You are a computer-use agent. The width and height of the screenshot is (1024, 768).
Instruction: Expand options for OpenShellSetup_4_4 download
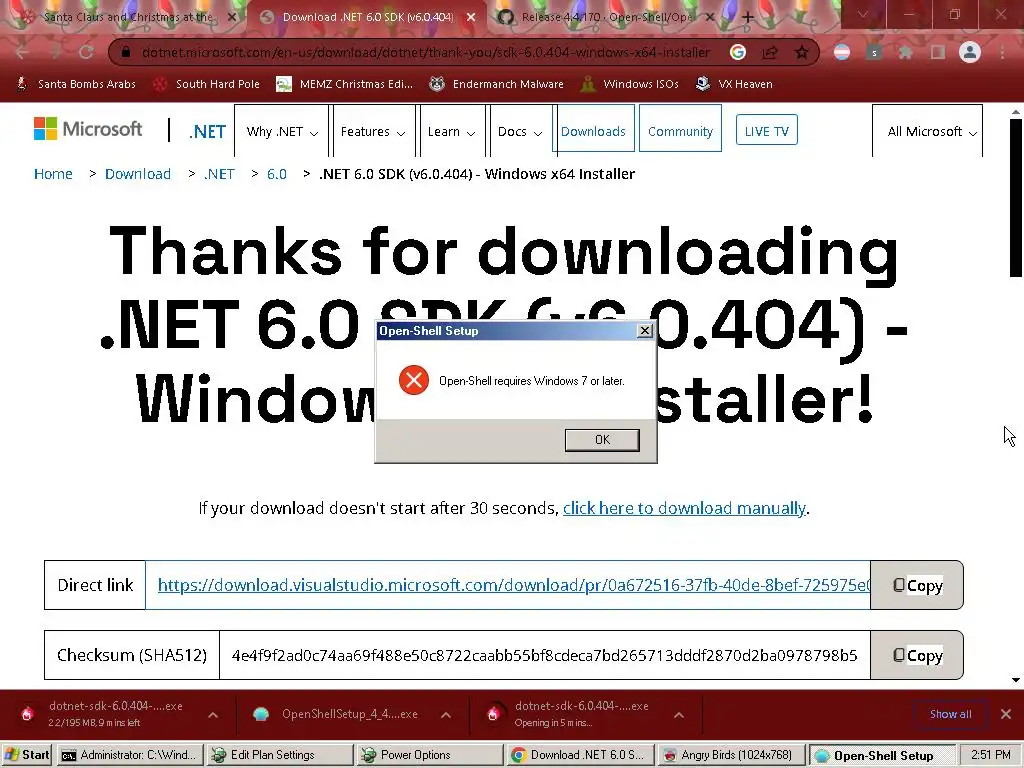445,715
